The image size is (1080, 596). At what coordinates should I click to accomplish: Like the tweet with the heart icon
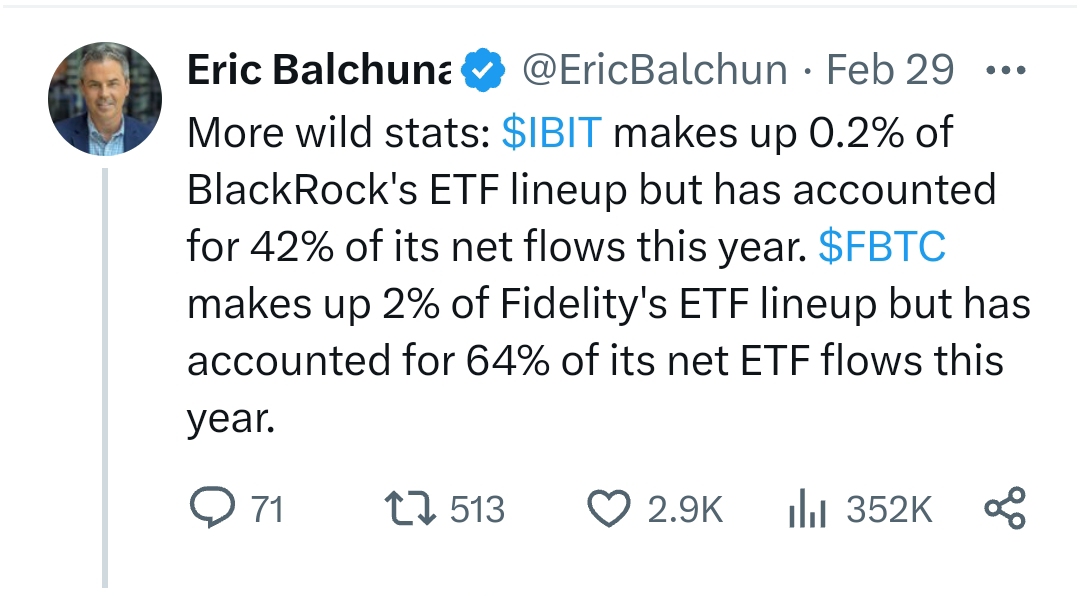coord(607,509)
